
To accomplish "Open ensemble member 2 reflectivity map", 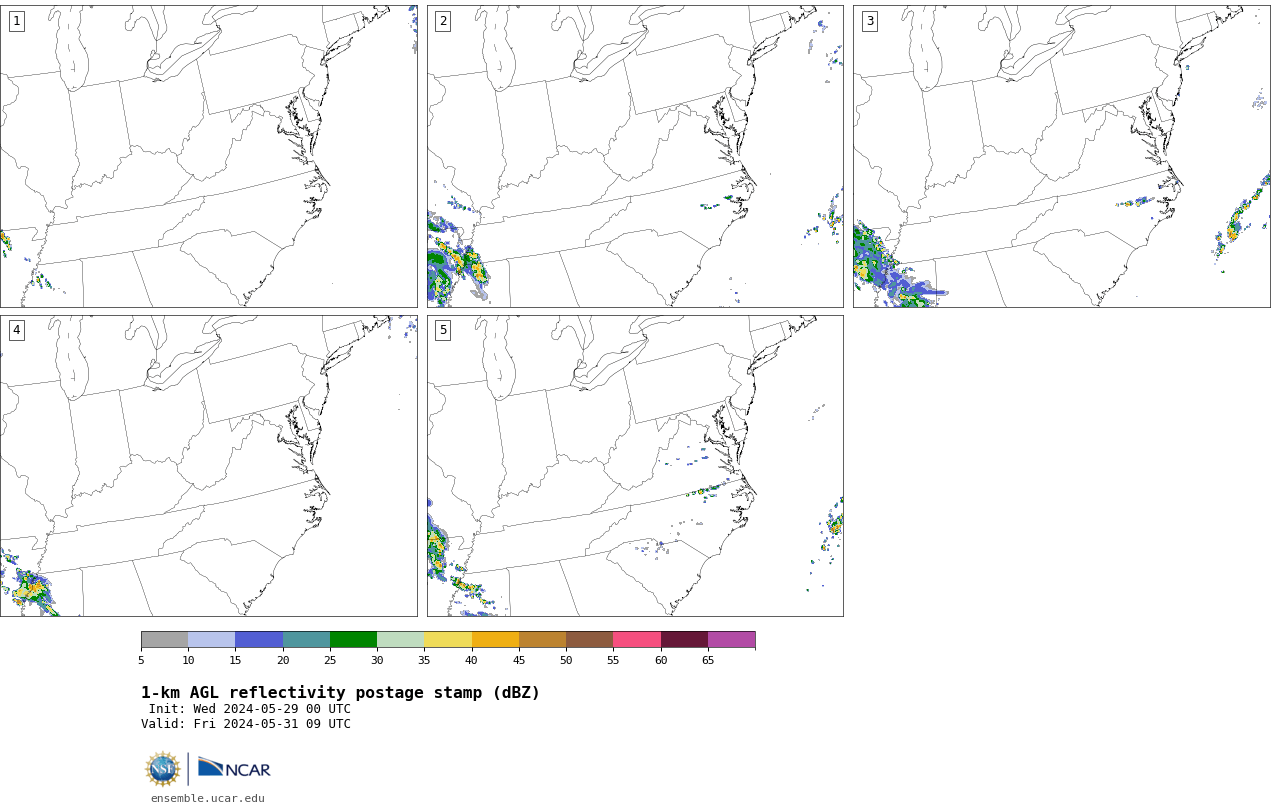I will tap(635, 156).
